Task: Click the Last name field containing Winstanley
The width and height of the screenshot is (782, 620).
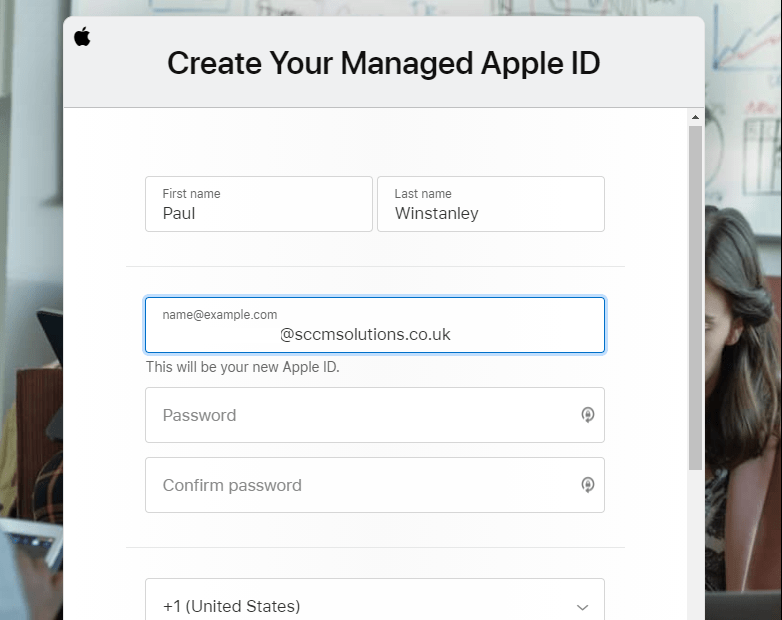Action: coord(490,212)
